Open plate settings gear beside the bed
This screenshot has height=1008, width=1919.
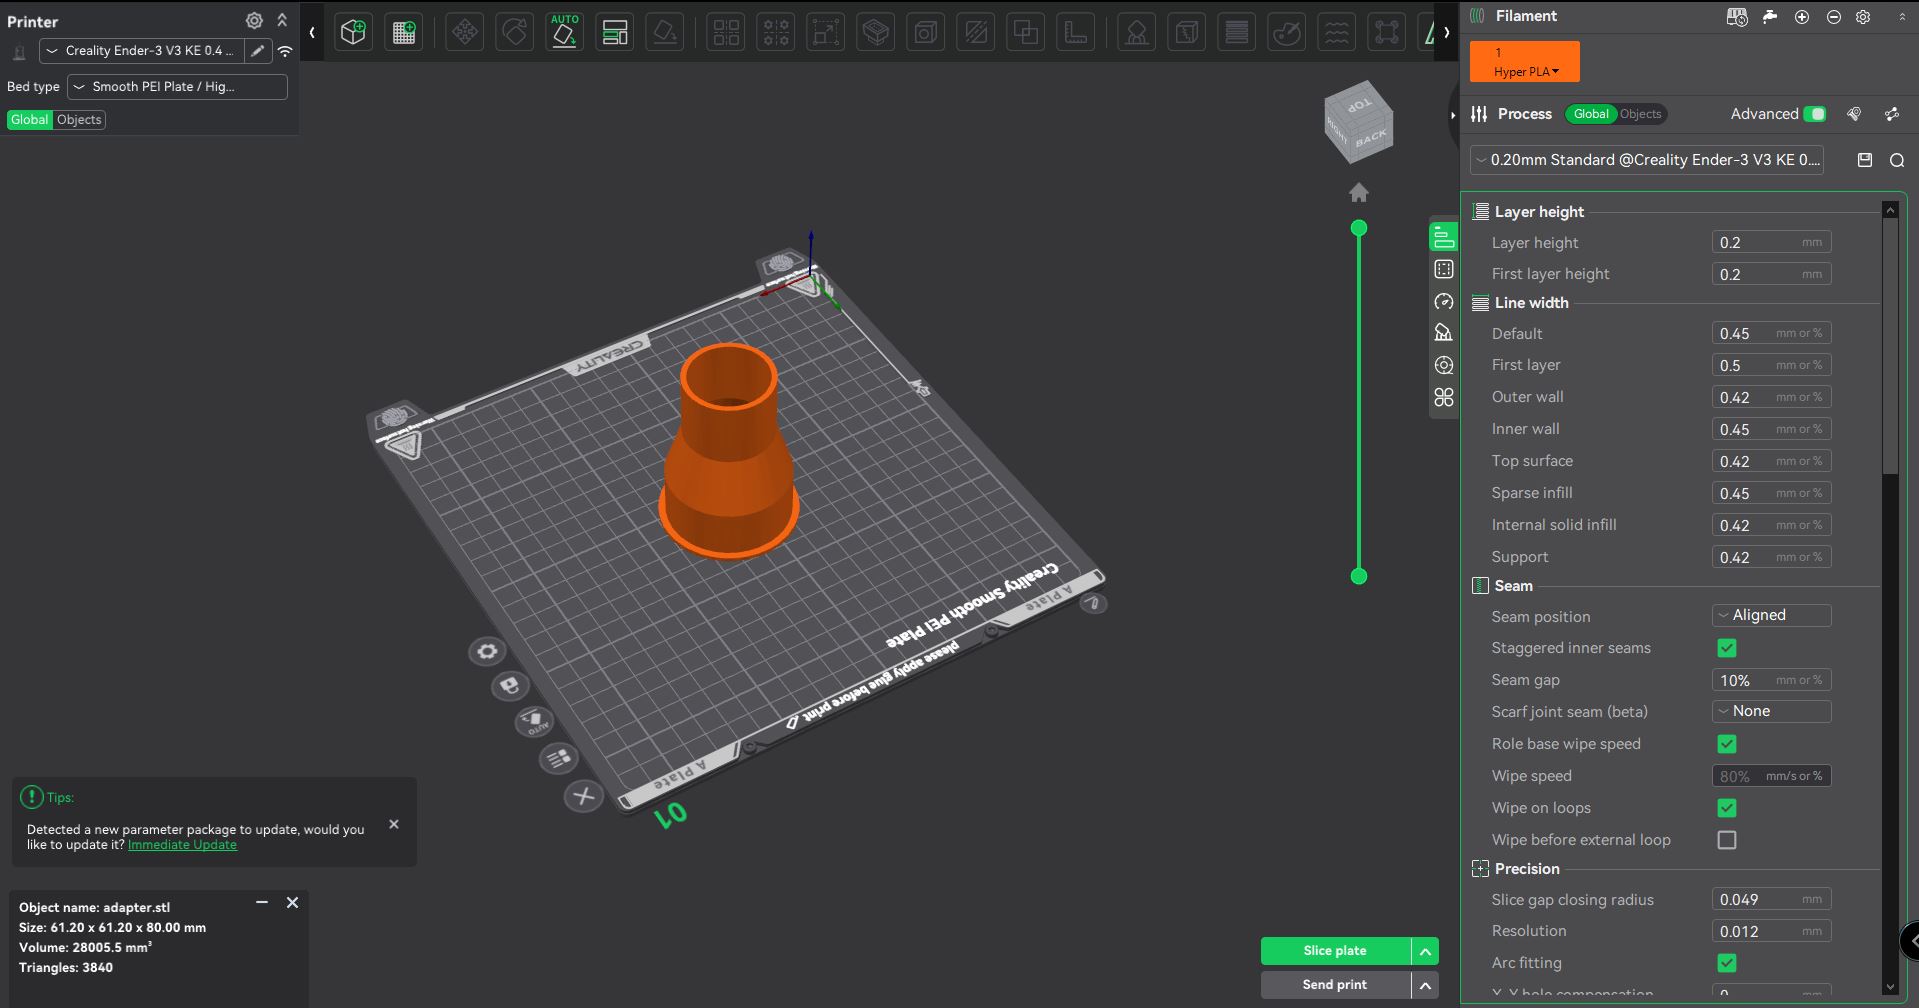point(487,652)
